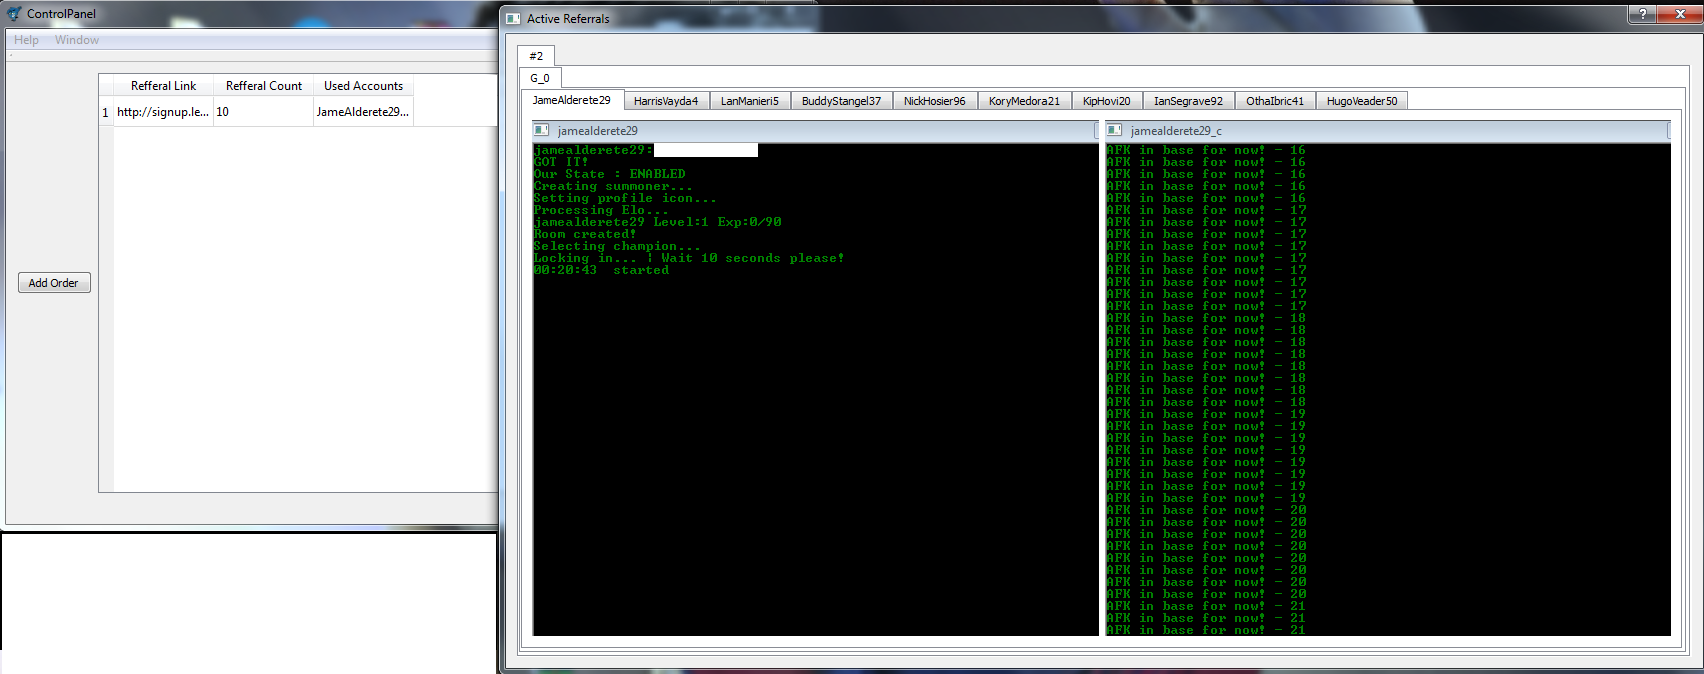Click the '00:20:43 started' console line
1704x674 pixels.
point(601,270)
